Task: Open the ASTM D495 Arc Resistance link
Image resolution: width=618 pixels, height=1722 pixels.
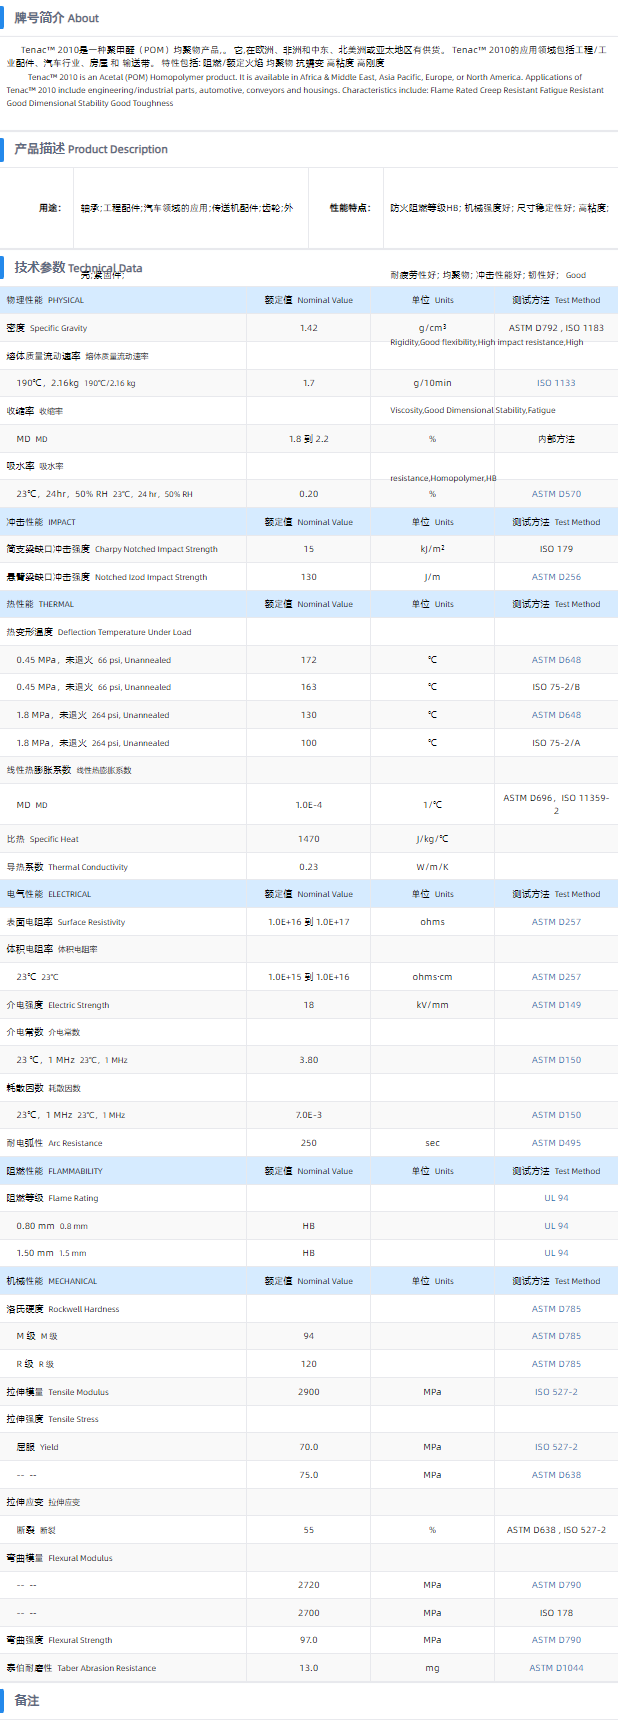Action: [556, 1143]
